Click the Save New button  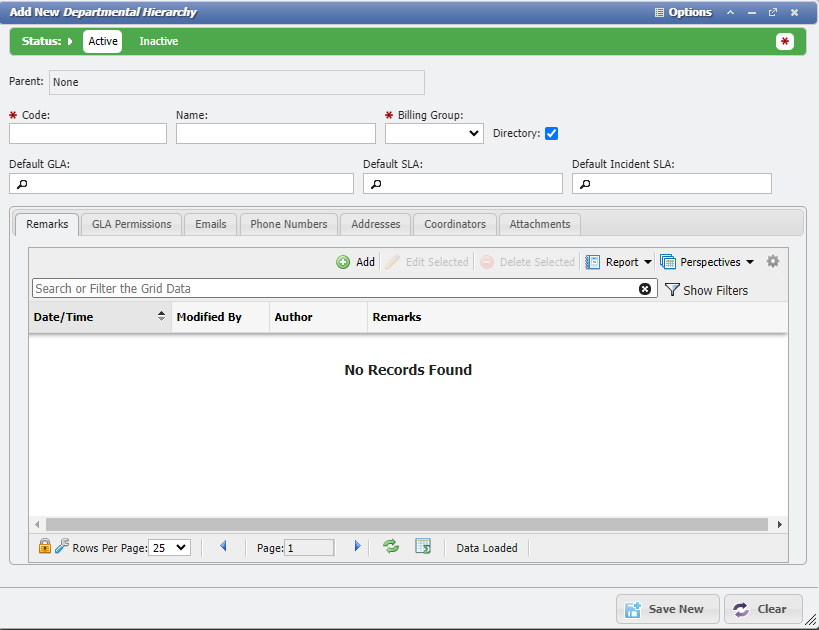(667, 609)
